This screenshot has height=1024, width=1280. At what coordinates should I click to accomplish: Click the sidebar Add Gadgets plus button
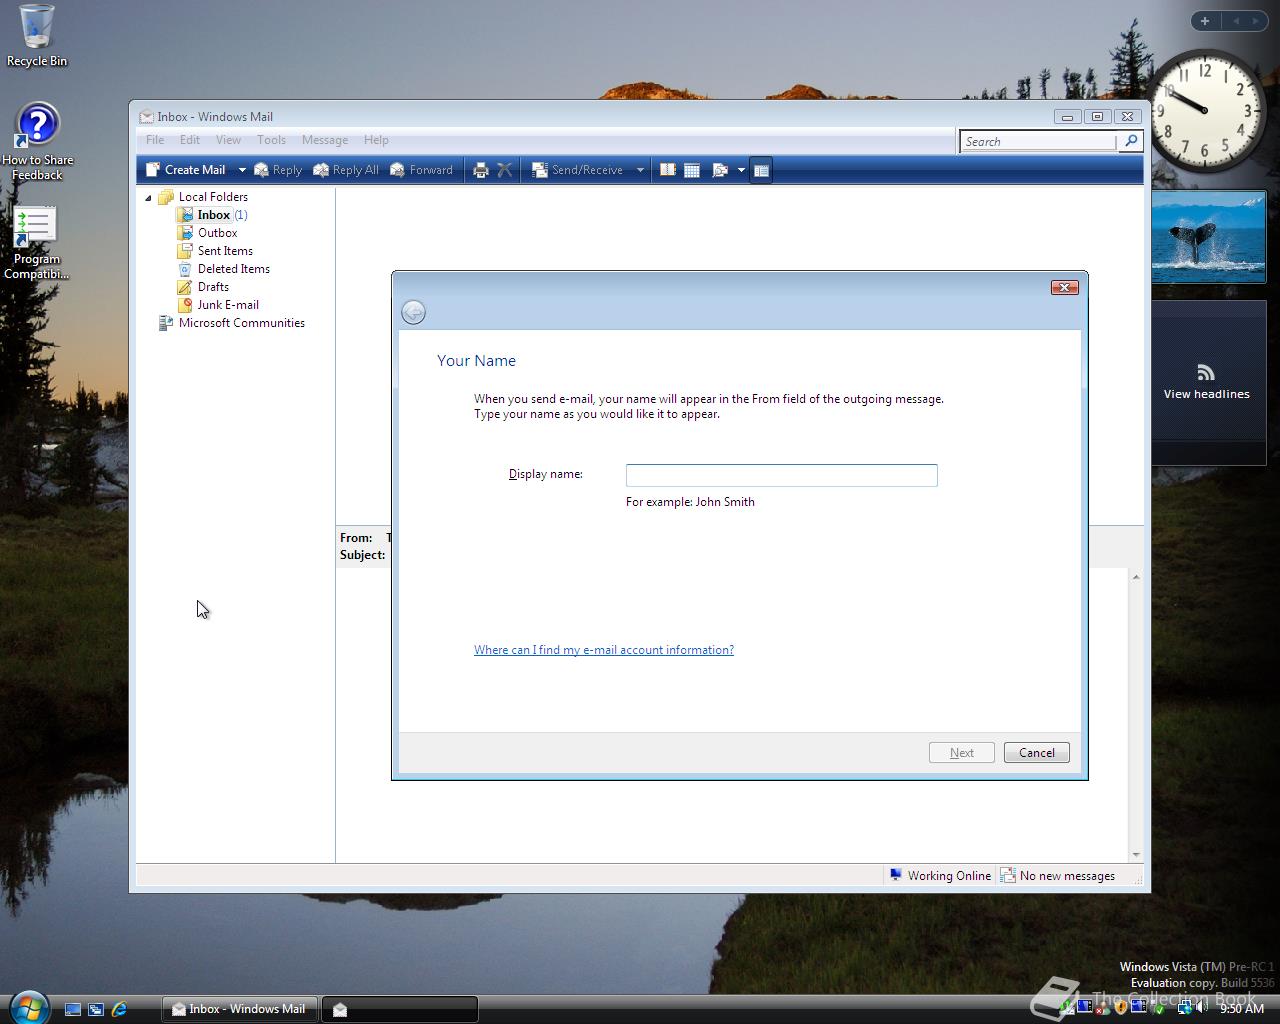point(1205,21)
